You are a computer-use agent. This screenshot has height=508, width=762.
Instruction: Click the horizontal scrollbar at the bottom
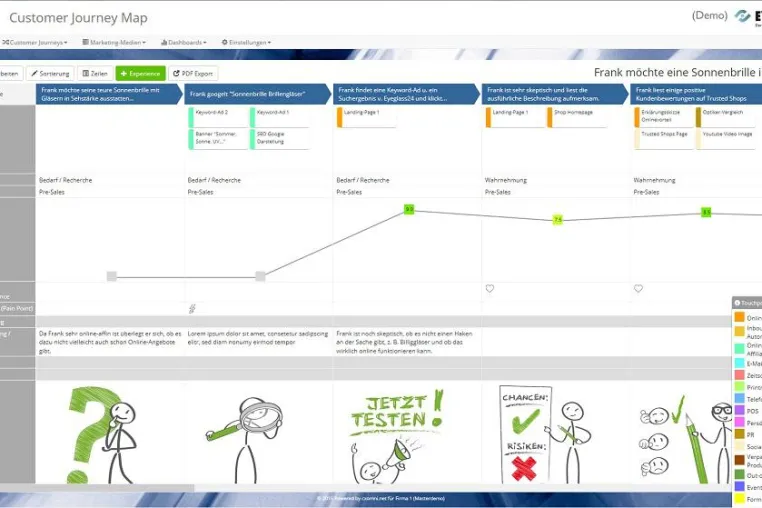pyautogui.click(x=97, y=488)
